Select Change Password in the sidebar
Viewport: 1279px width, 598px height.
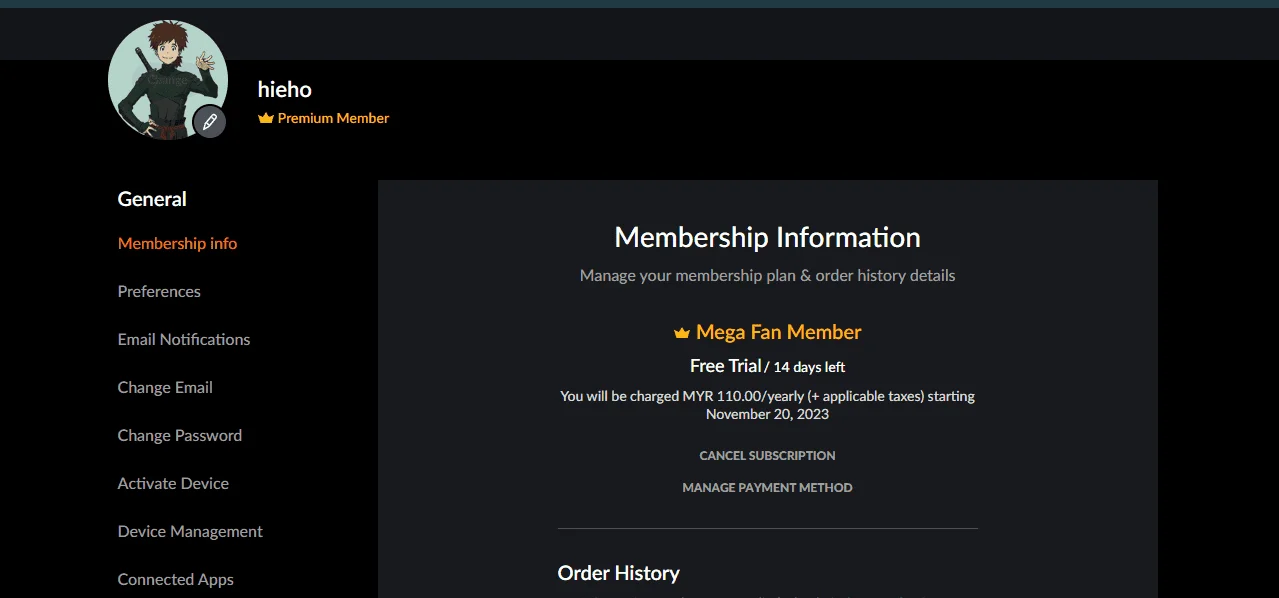(x=180, y=435)
